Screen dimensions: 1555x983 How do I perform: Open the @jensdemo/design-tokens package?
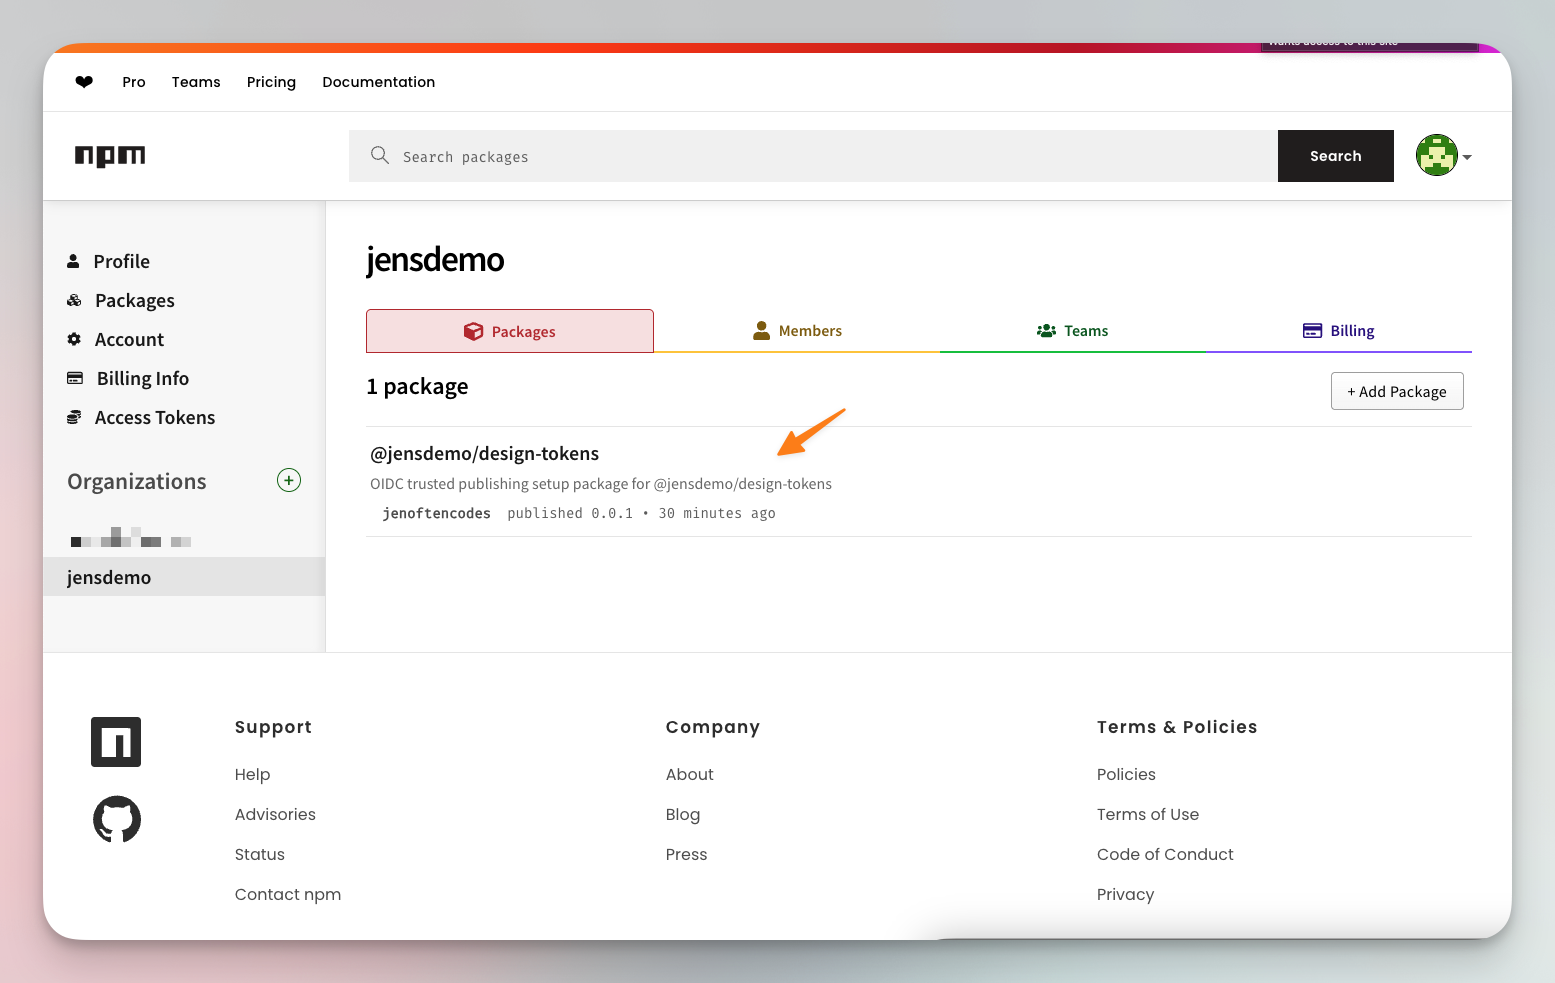pyautogui.click(x=485, y=453)
